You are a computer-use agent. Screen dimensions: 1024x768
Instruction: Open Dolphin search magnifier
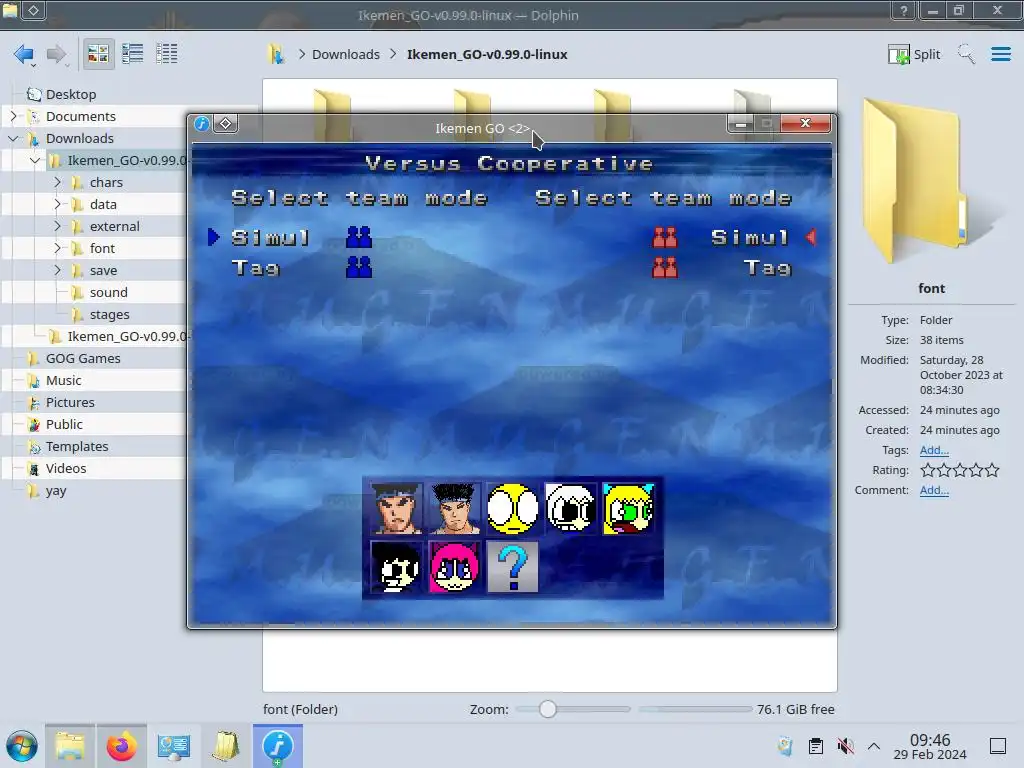[x=966, y=54]
